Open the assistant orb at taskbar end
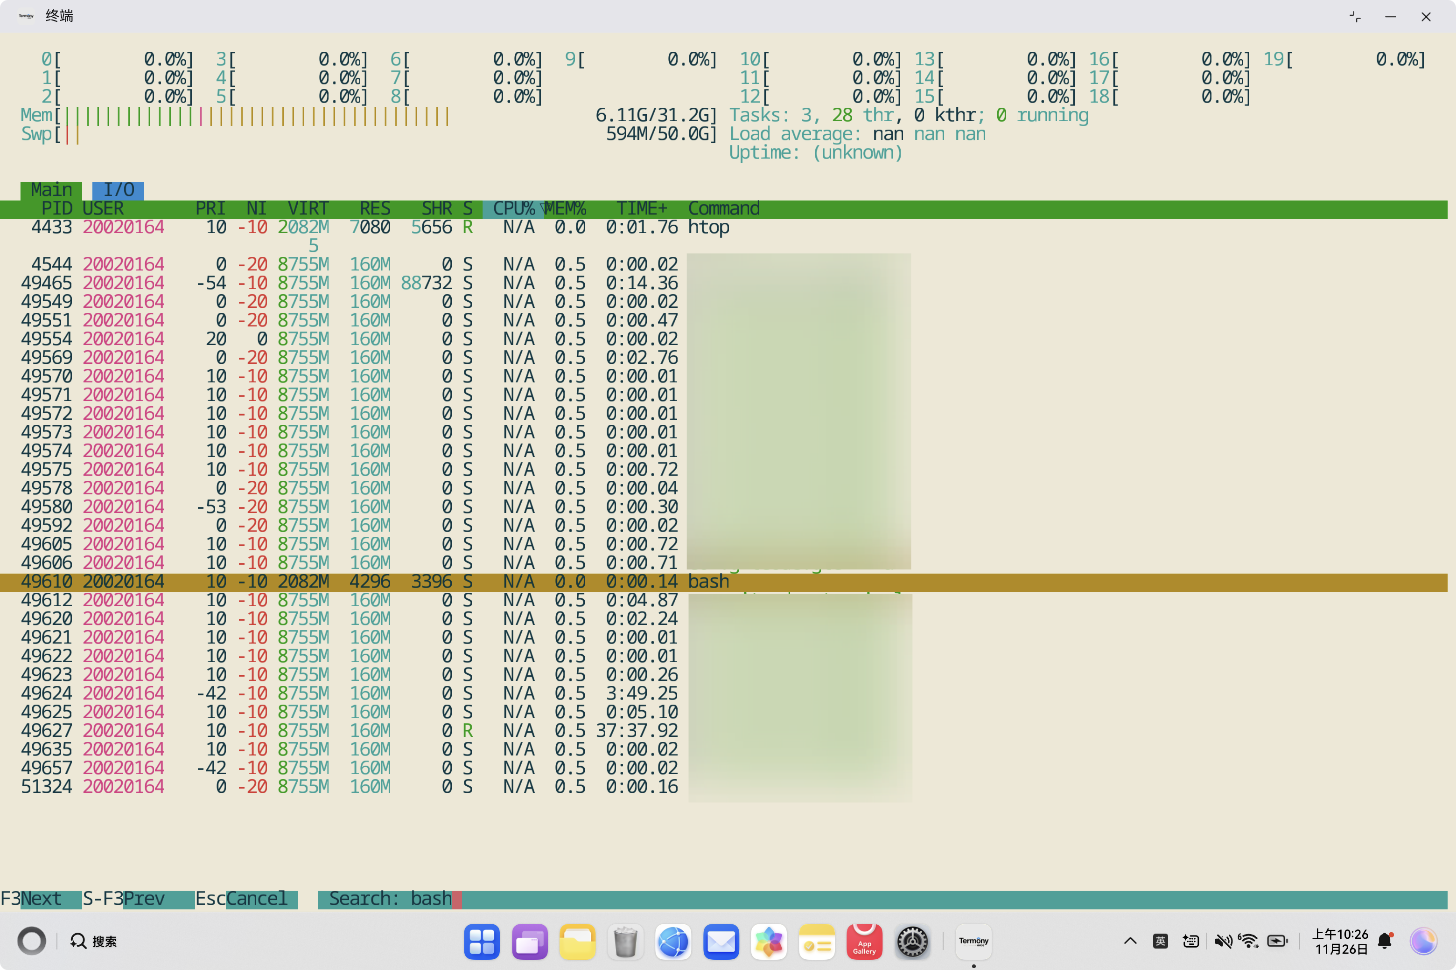Viewport: 1456px width, 970px height. 1423,941
